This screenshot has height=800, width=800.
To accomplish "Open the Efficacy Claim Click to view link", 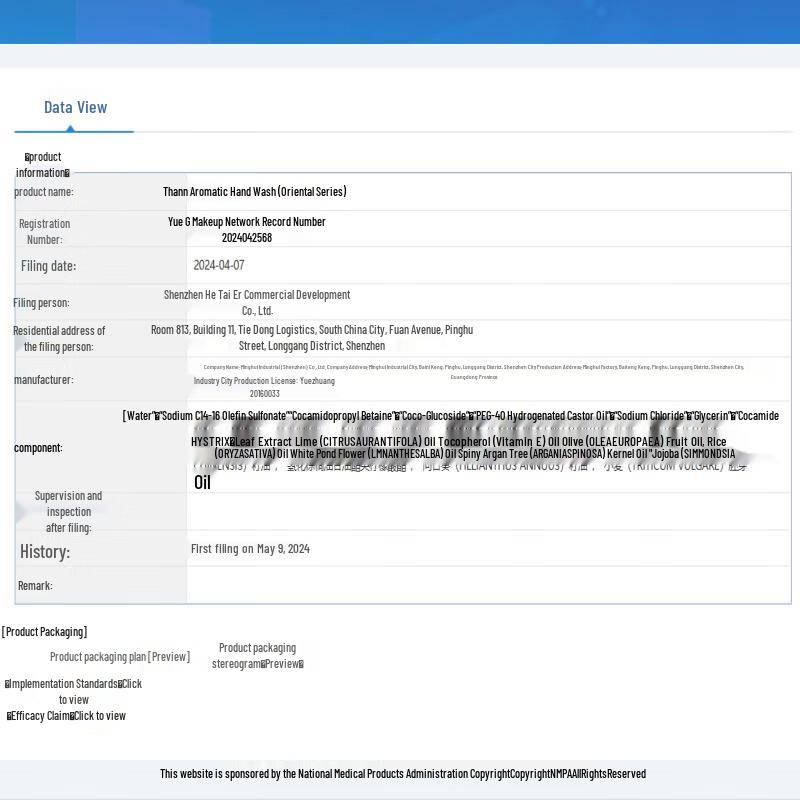I will 66,716.
